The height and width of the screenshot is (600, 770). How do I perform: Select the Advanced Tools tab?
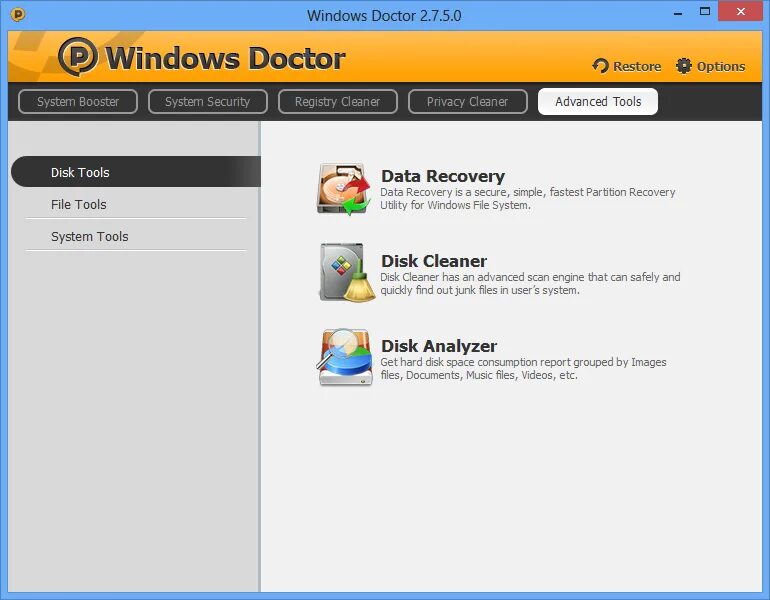coord(598,102)
